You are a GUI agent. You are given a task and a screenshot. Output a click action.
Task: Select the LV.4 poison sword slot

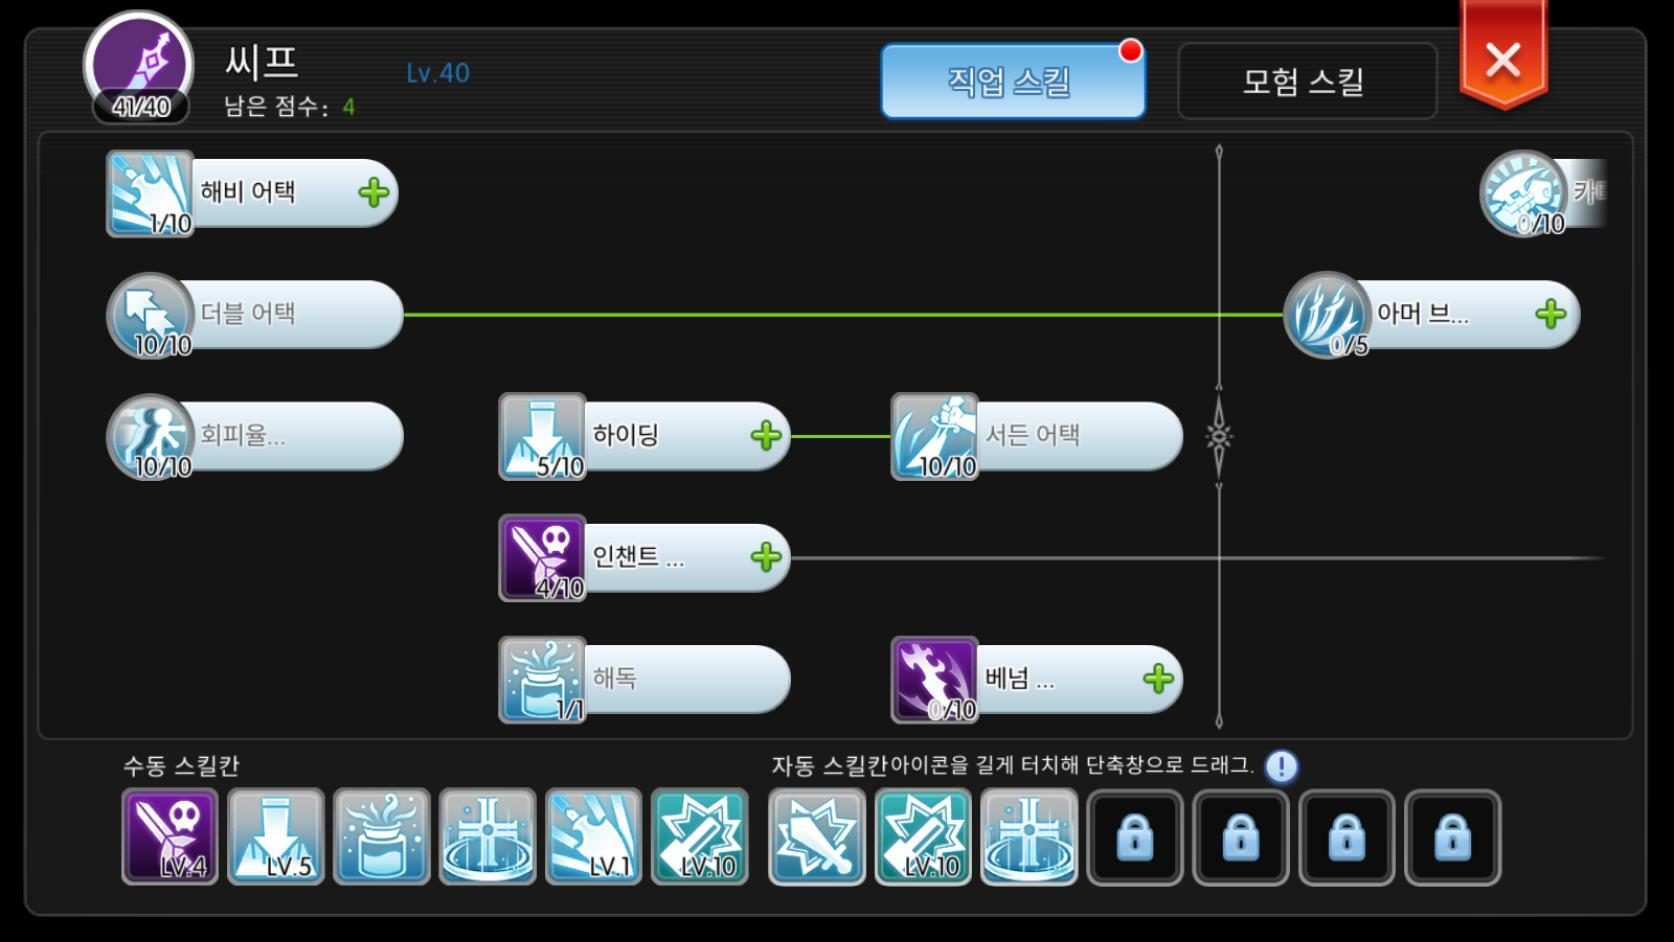[x=170, y=836]
